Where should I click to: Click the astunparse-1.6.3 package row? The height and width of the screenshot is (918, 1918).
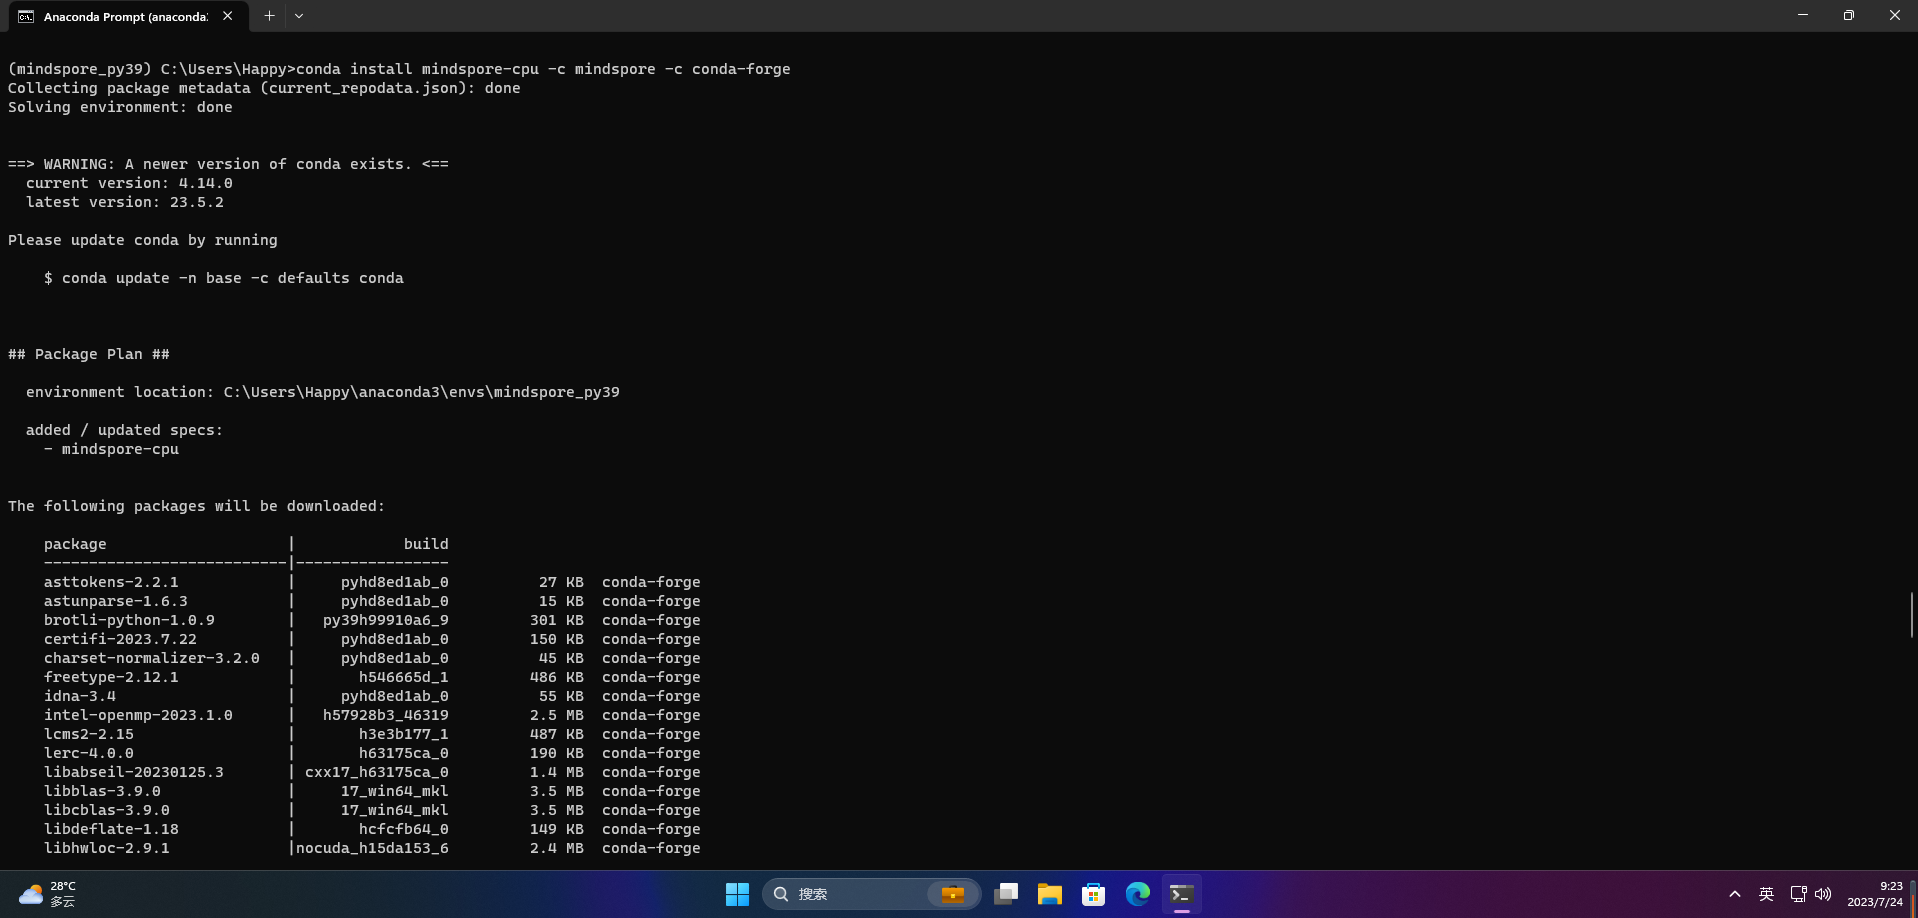click(x=372, y=601)
